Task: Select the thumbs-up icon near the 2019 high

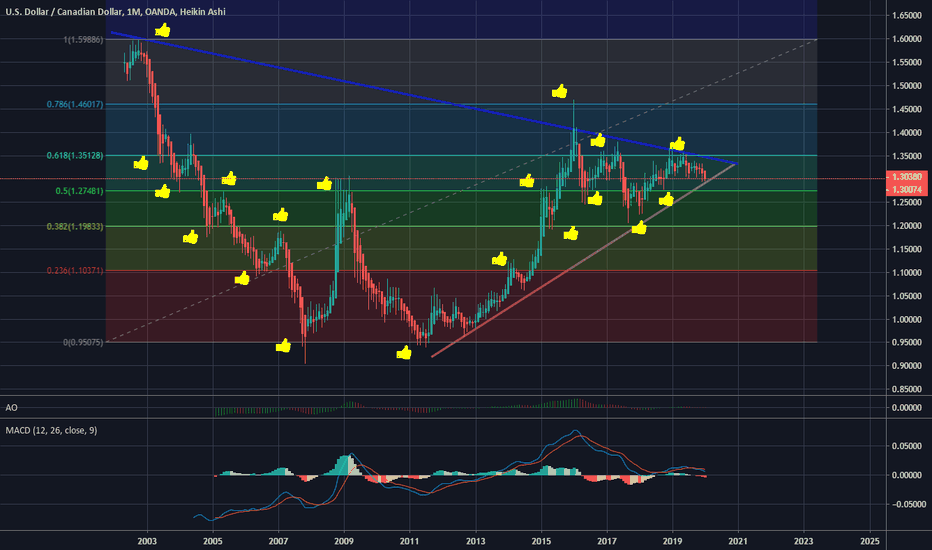Action: (677, 144)
